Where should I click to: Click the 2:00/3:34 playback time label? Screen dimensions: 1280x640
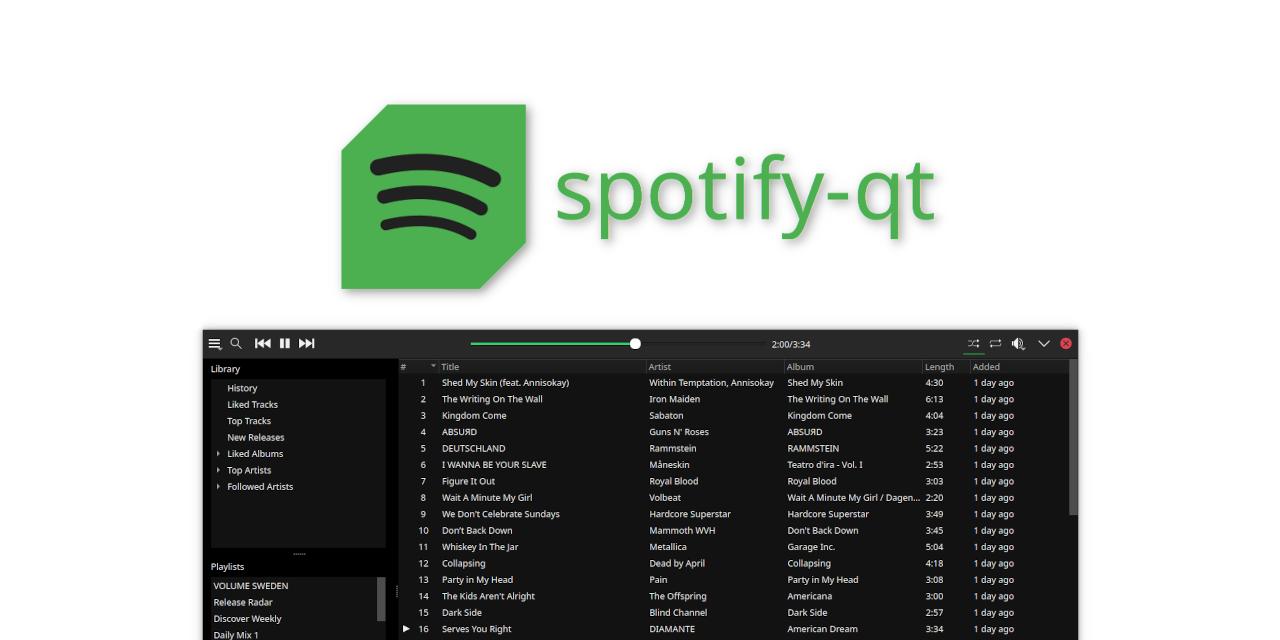tap(791, 344)
